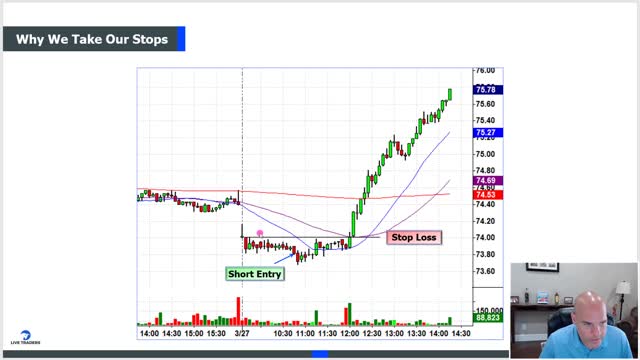Click the purple 74.69 price tag

coord(488,181)
